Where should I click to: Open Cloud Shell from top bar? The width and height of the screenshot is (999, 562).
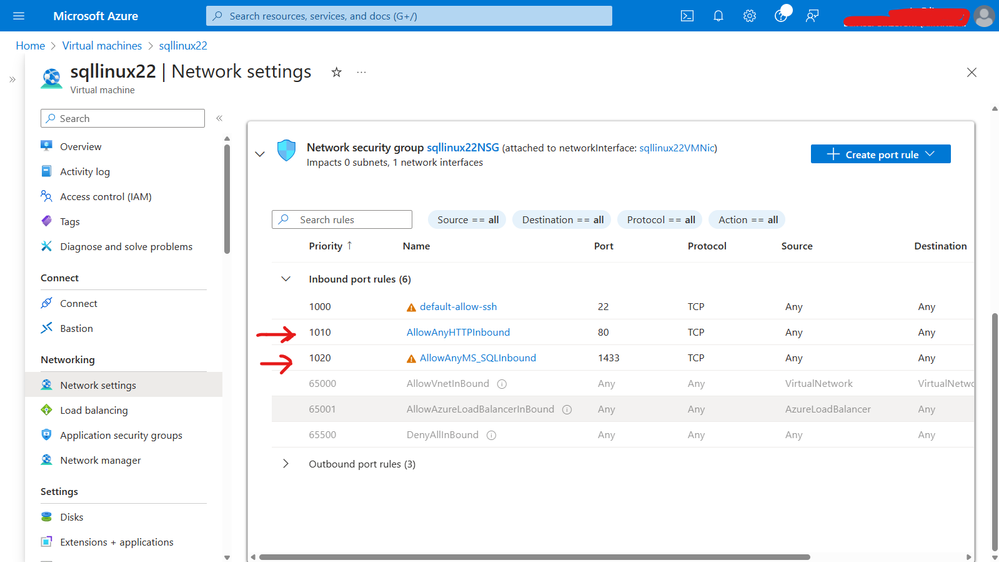click(x=687, y=16)
